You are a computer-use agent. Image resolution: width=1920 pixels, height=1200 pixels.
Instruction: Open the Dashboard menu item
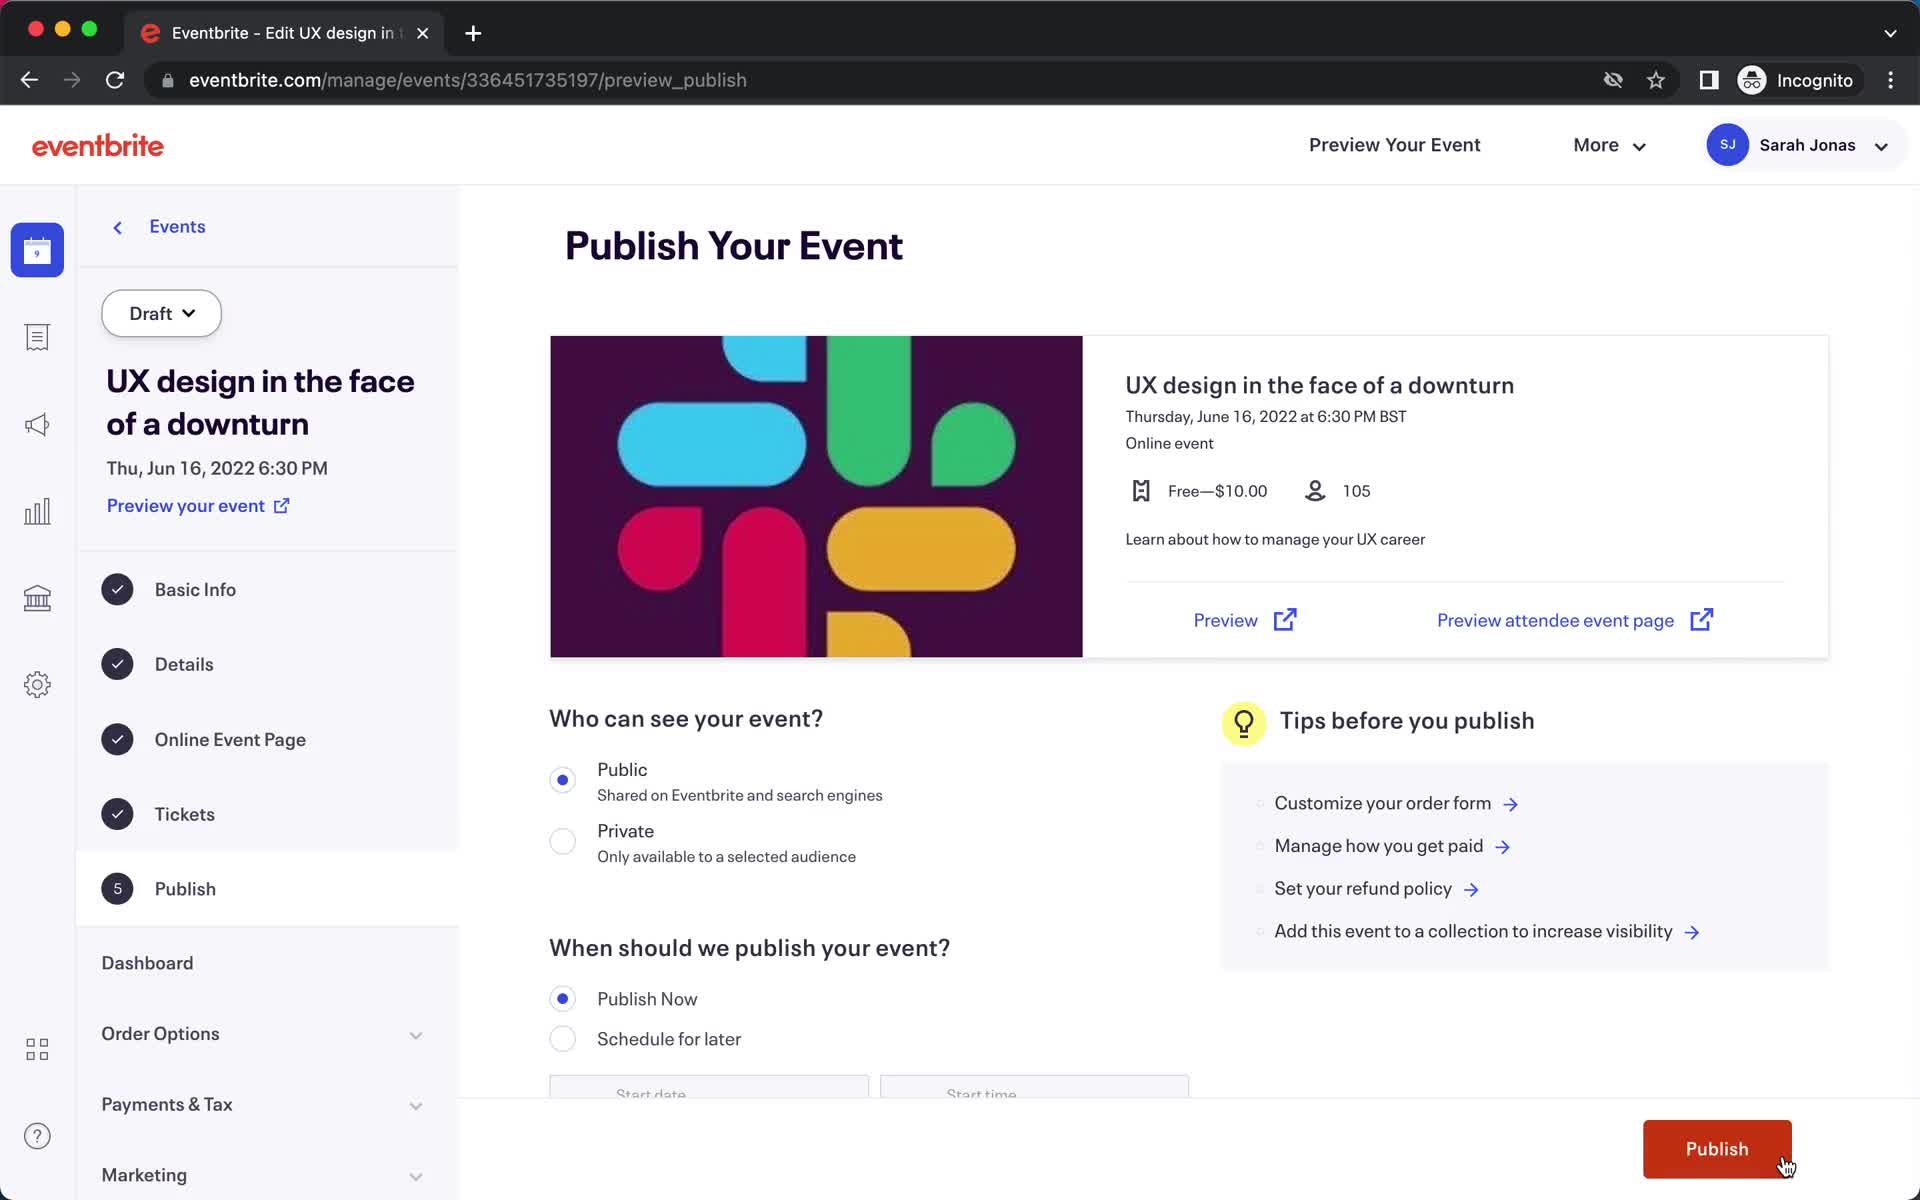point(147,963)
